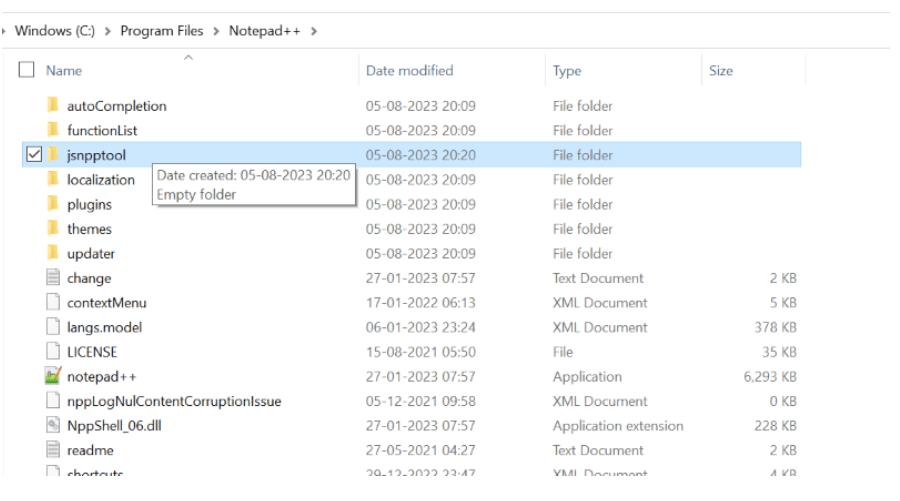Click the autoCompletion folder icon
Image resolution: width=900 pixels, height=501 pixels.
(x=54, y=106)
